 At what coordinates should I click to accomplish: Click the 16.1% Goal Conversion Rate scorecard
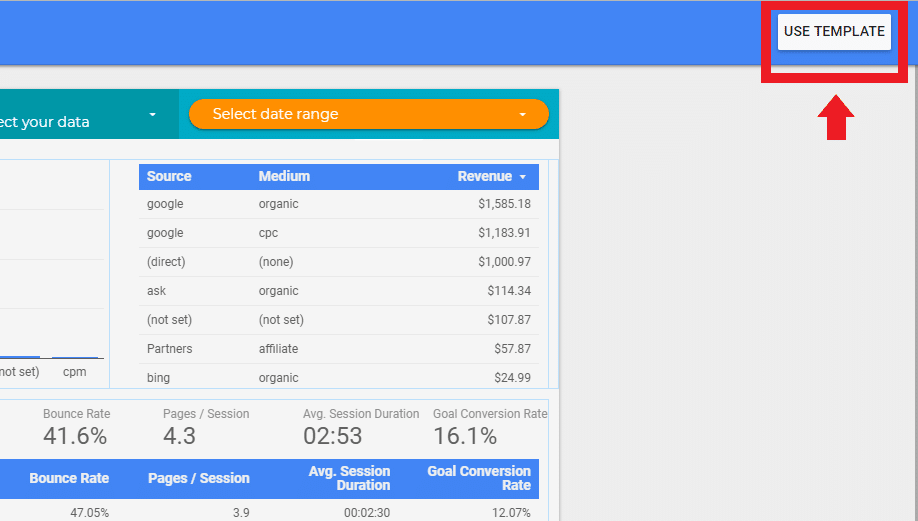pyautogui.click(x=490, y=428)
